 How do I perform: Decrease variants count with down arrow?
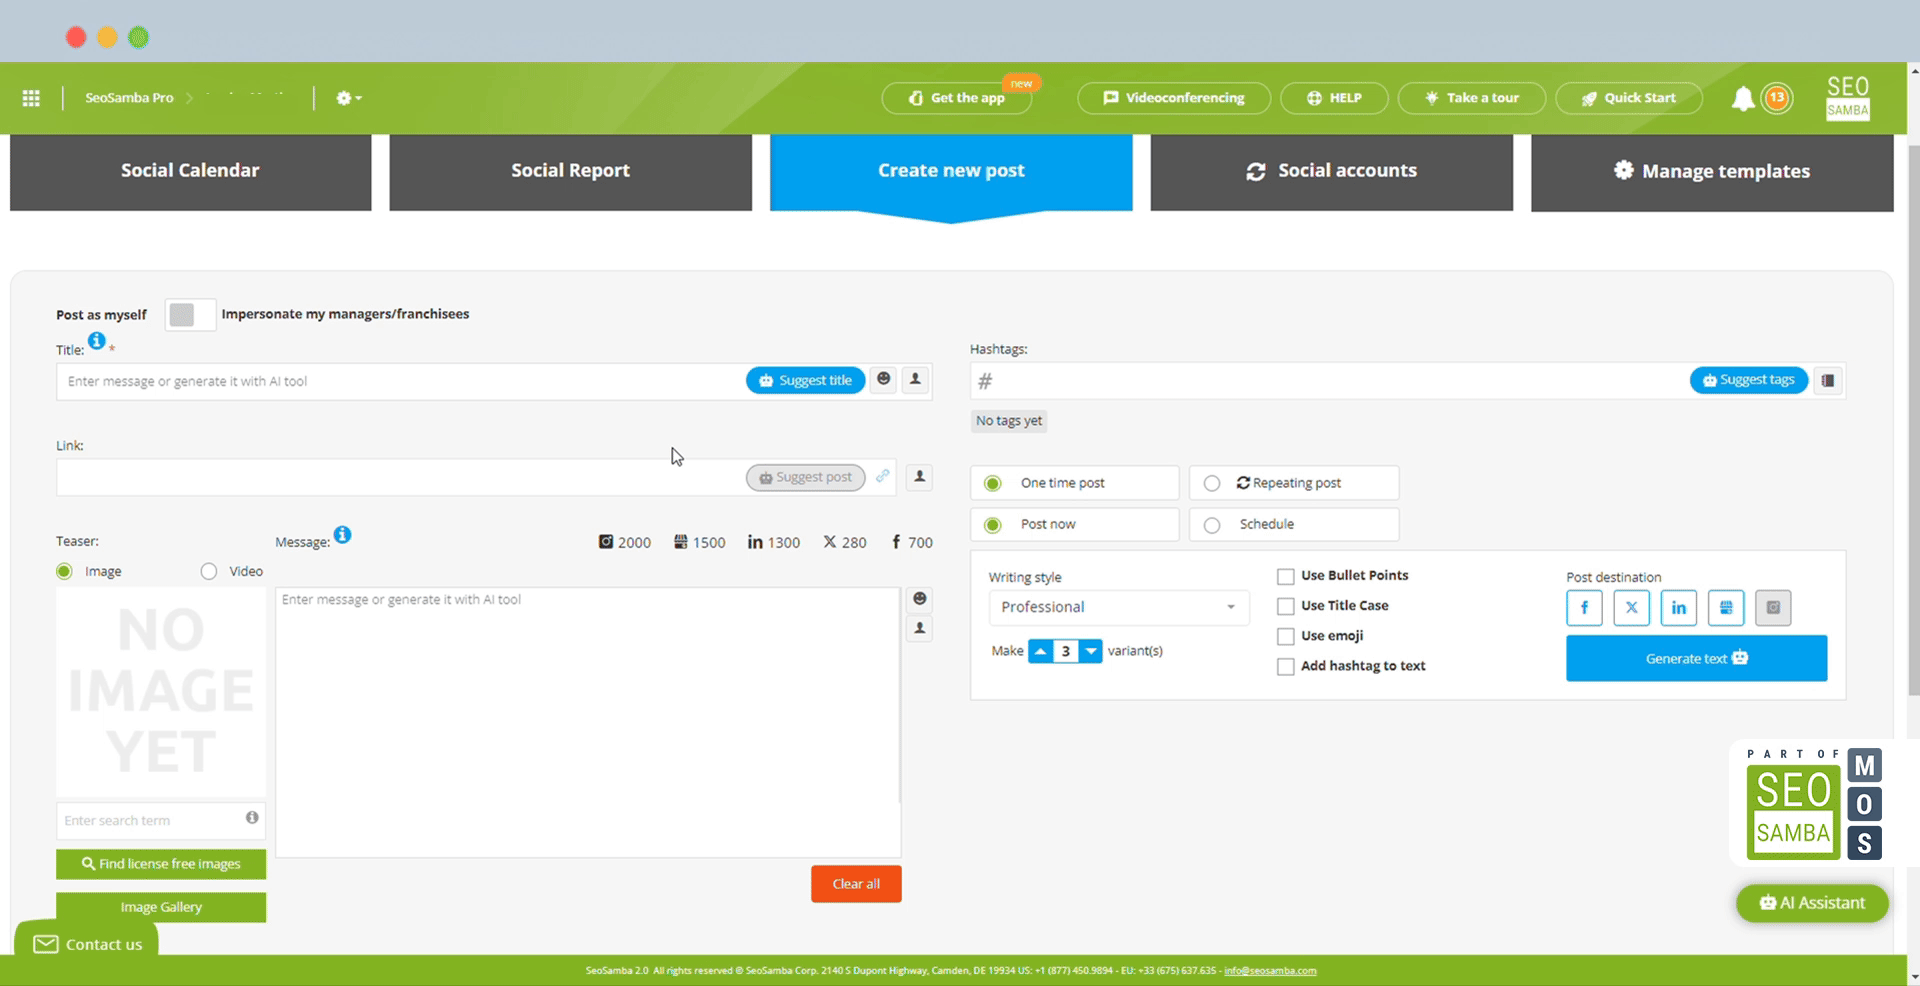click(x=1091, y=652)
